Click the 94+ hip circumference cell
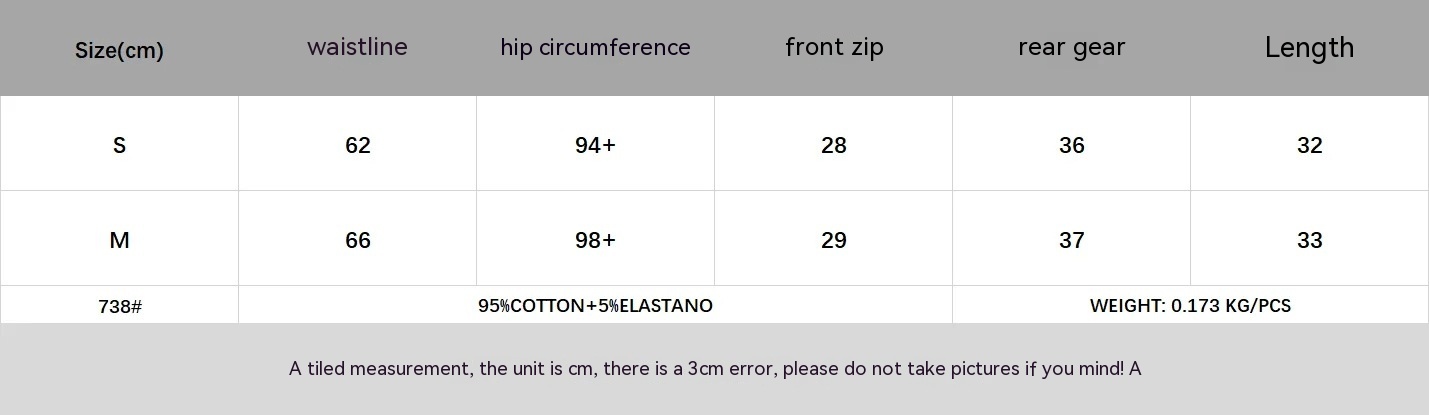 pos(595,145)
